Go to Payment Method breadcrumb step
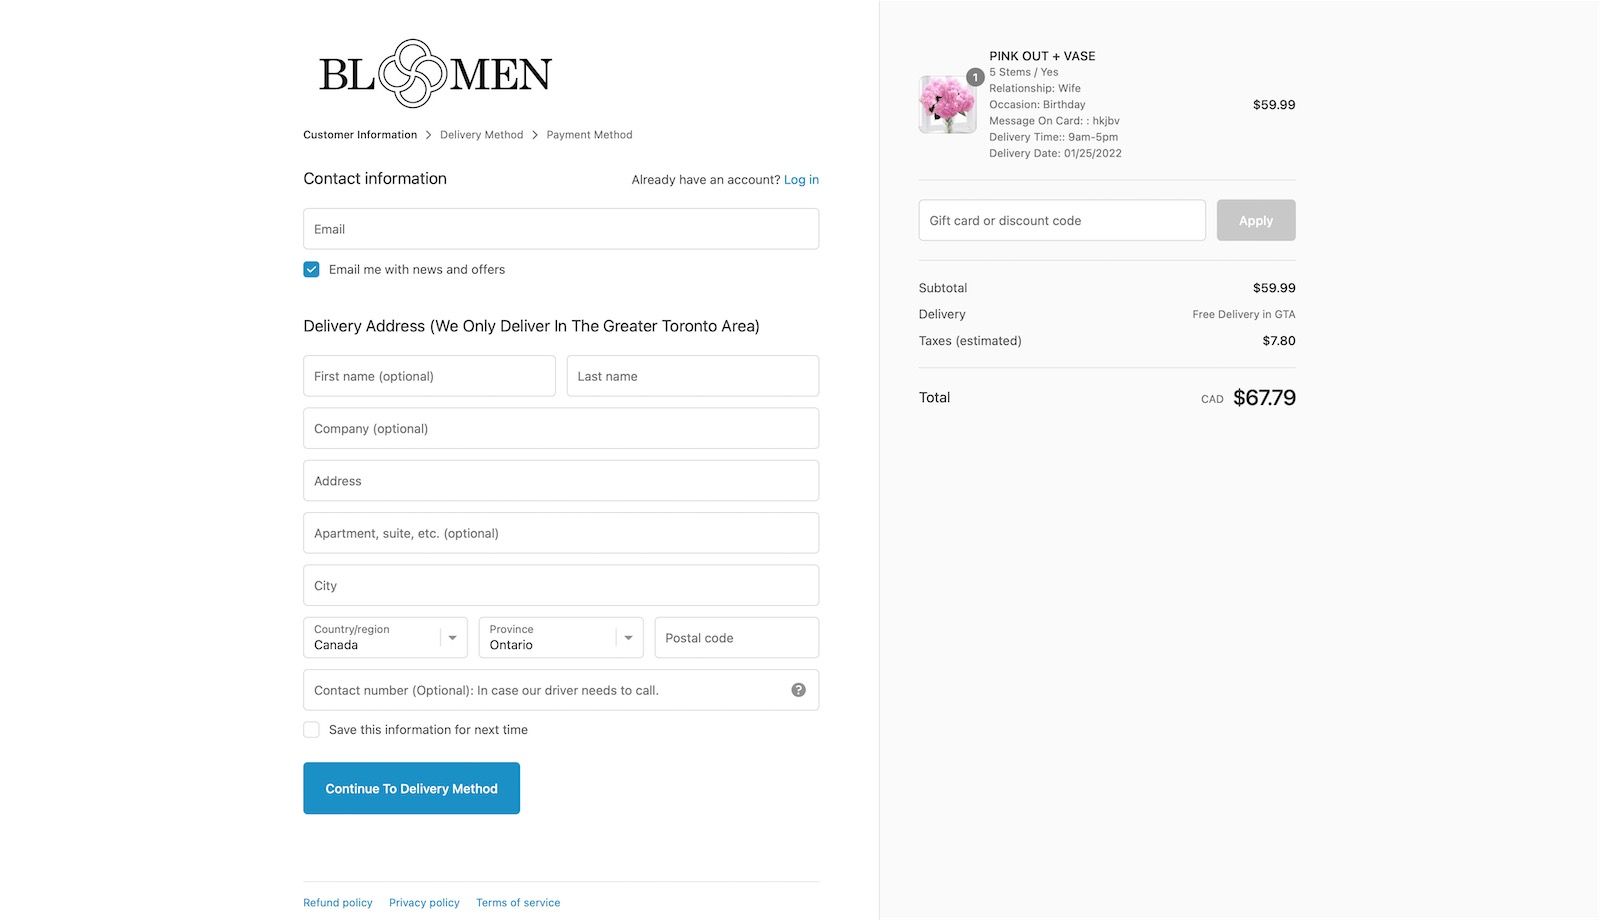 pos(589,135)
